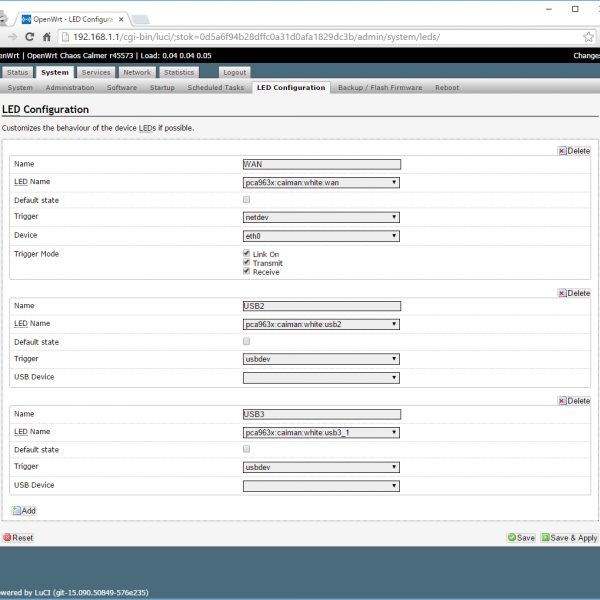
Task: Open USB2 LED Name dropdown
Action: tap(321, 324)
